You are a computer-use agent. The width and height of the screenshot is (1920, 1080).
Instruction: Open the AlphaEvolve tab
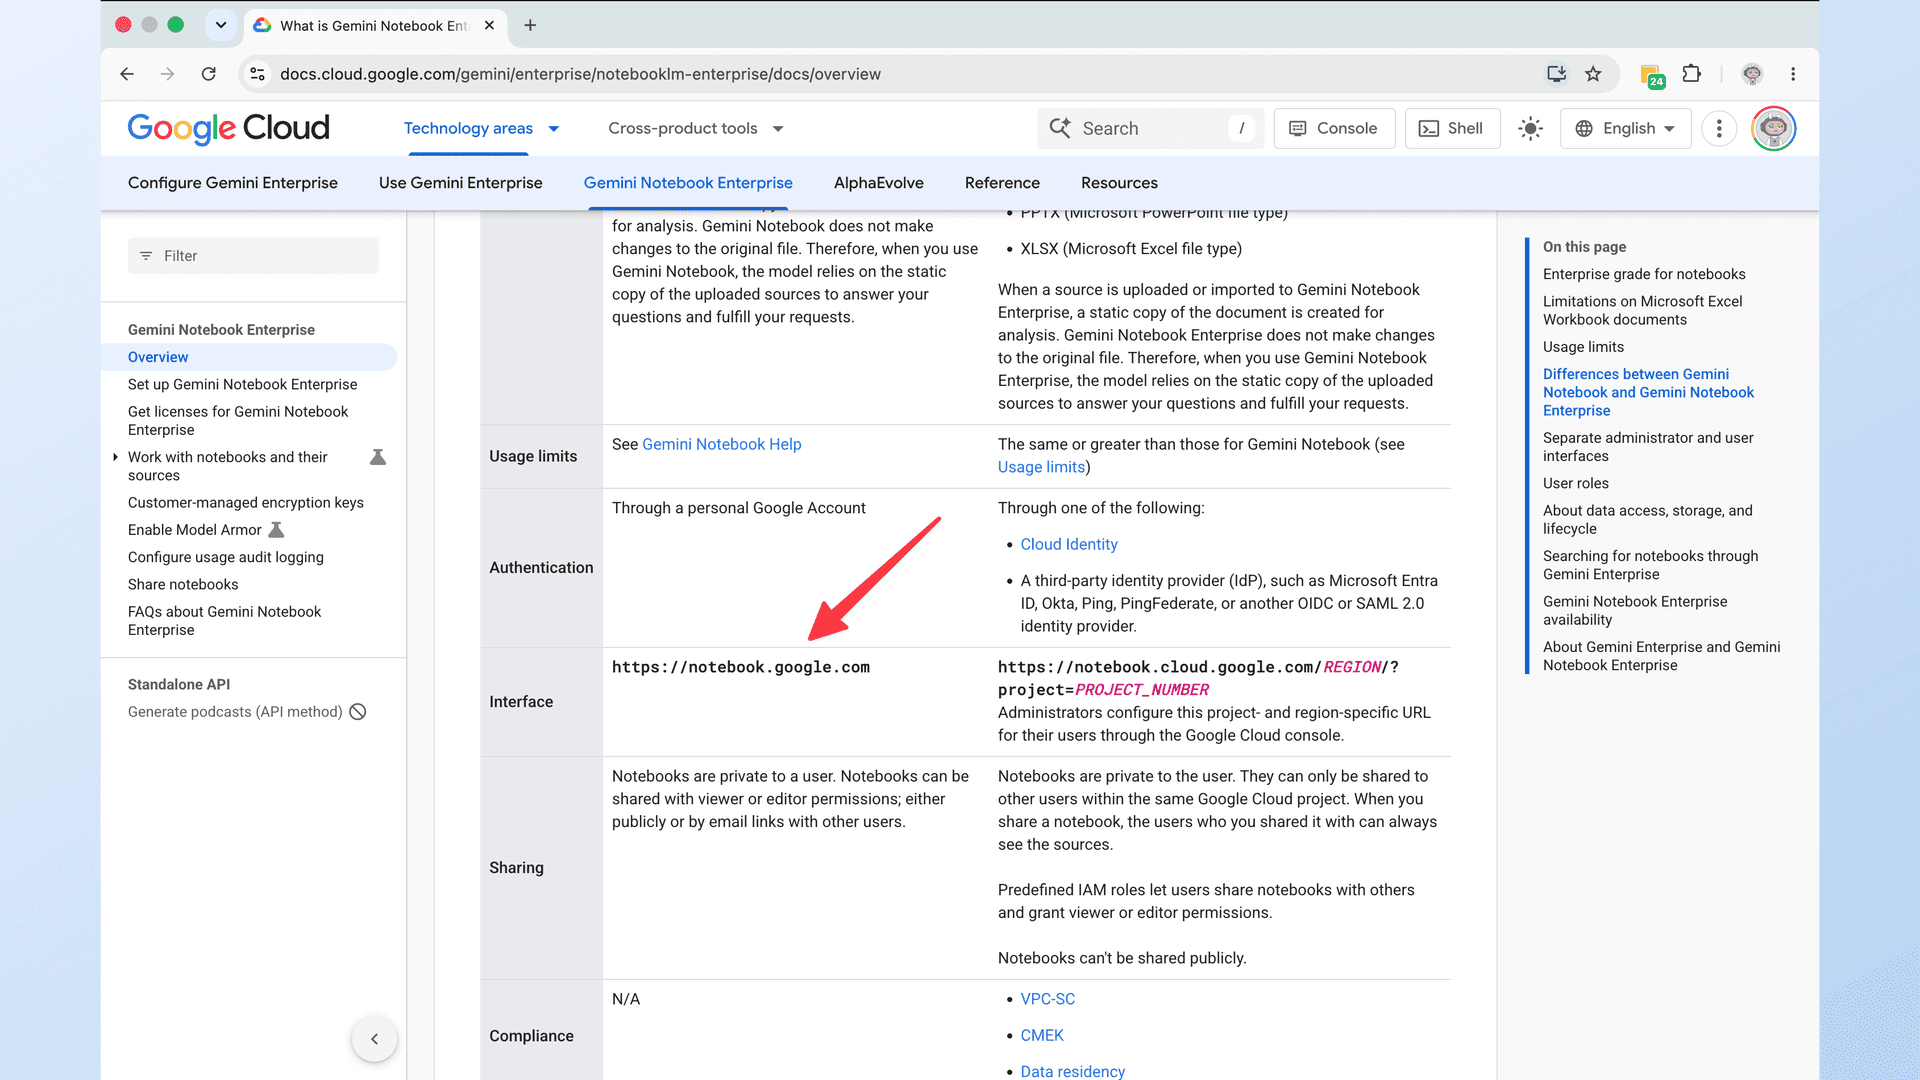(x=878, y=183)
